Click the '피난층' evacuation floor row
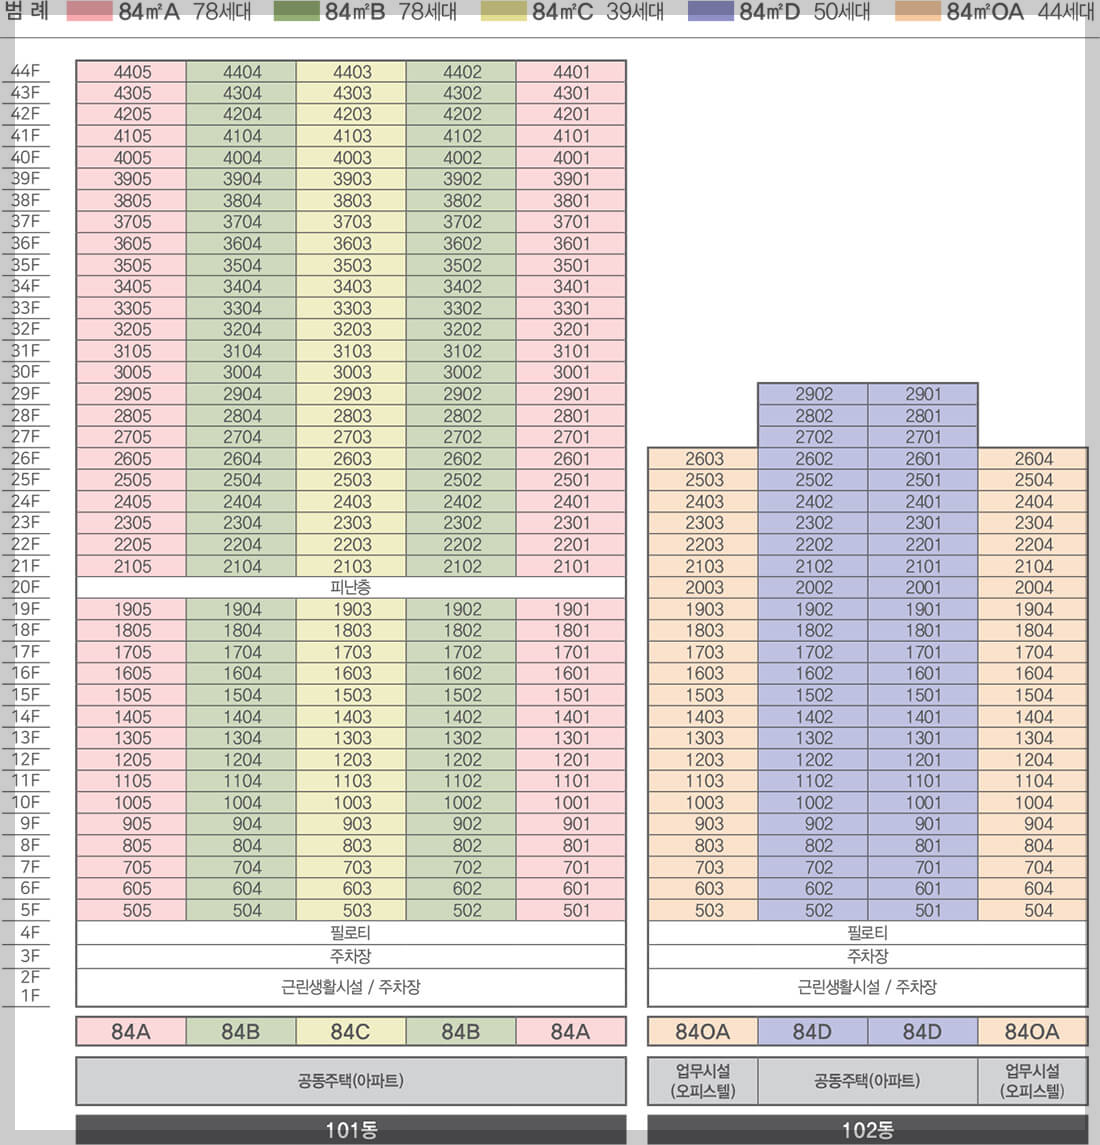Viewport: 1100px width, 1145px height. click(351, 587)
